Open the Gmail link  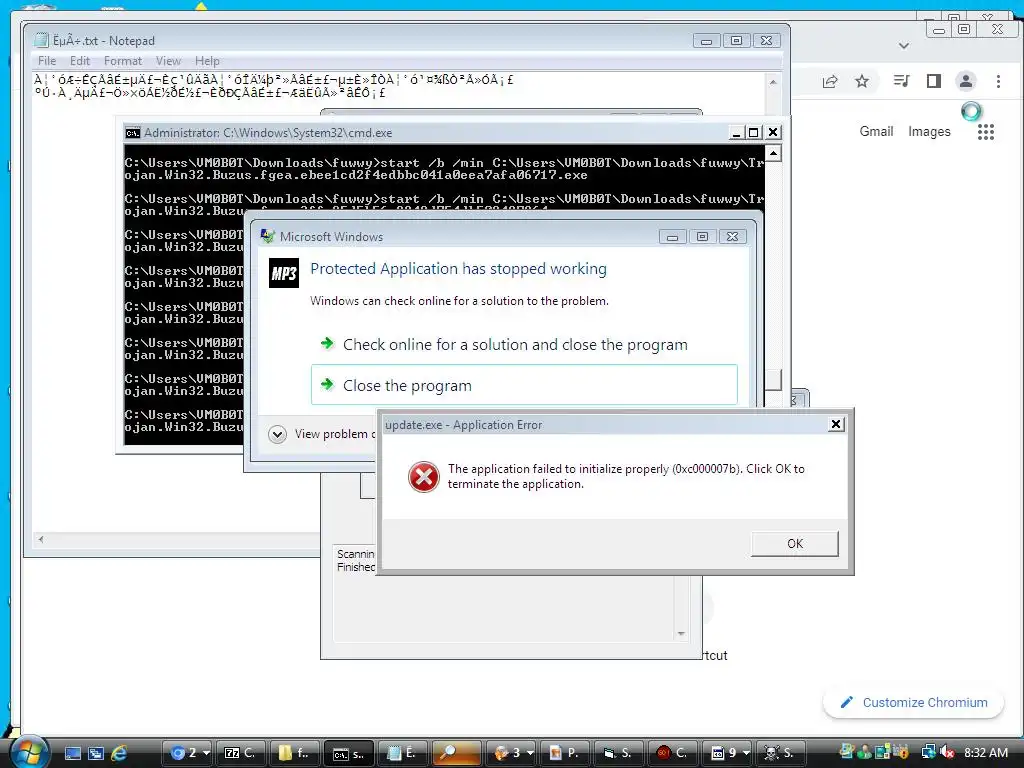(x=876, y=131)
